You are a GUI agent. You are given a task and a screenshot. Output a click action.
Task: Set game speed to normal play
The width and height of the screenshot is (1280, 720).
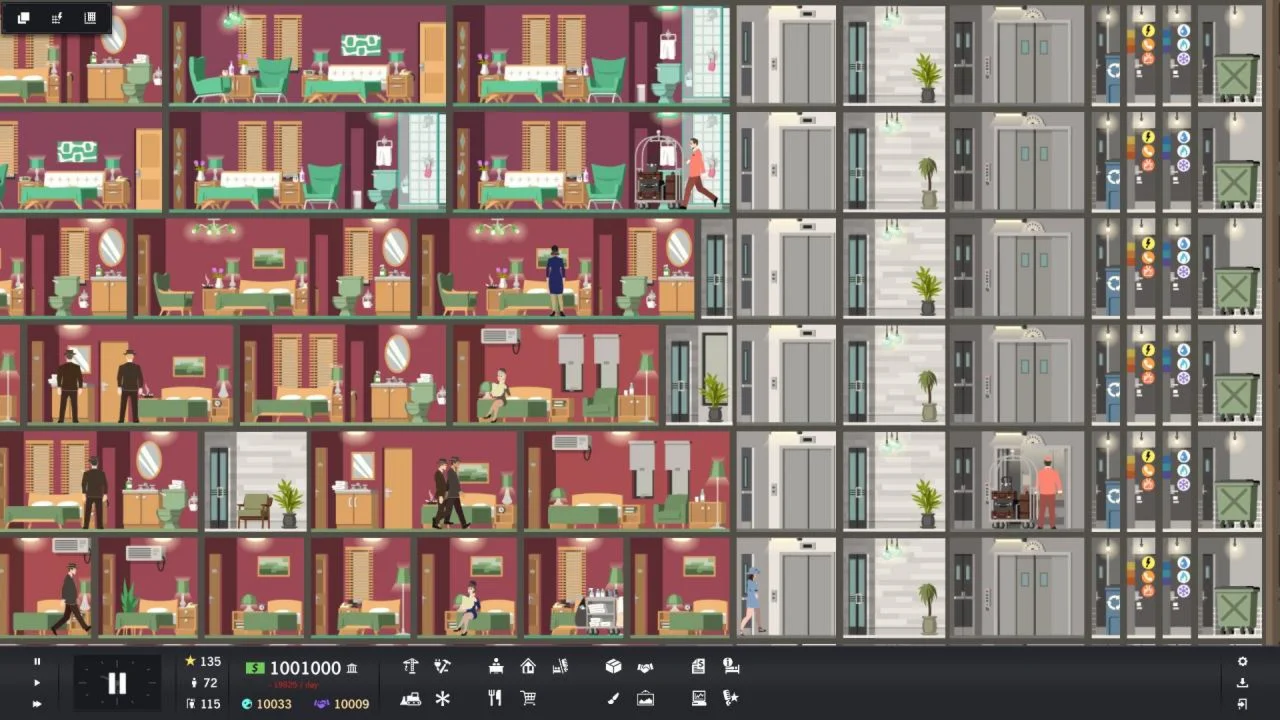pos(38,683)
